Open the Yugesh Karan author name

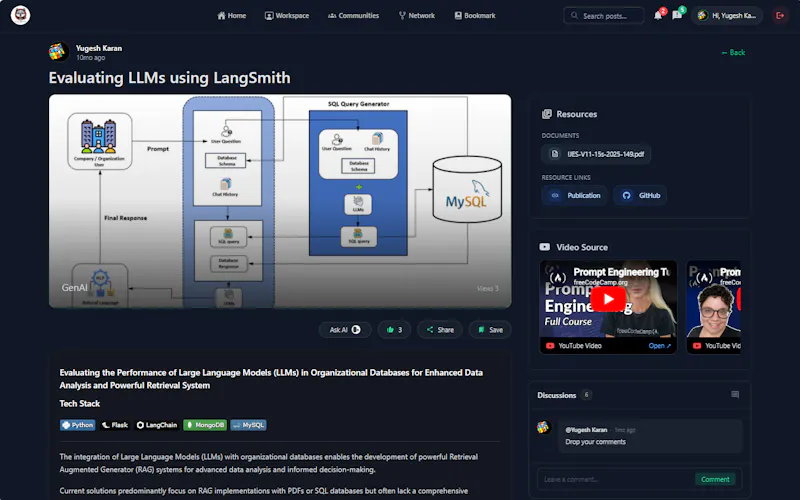99,48
